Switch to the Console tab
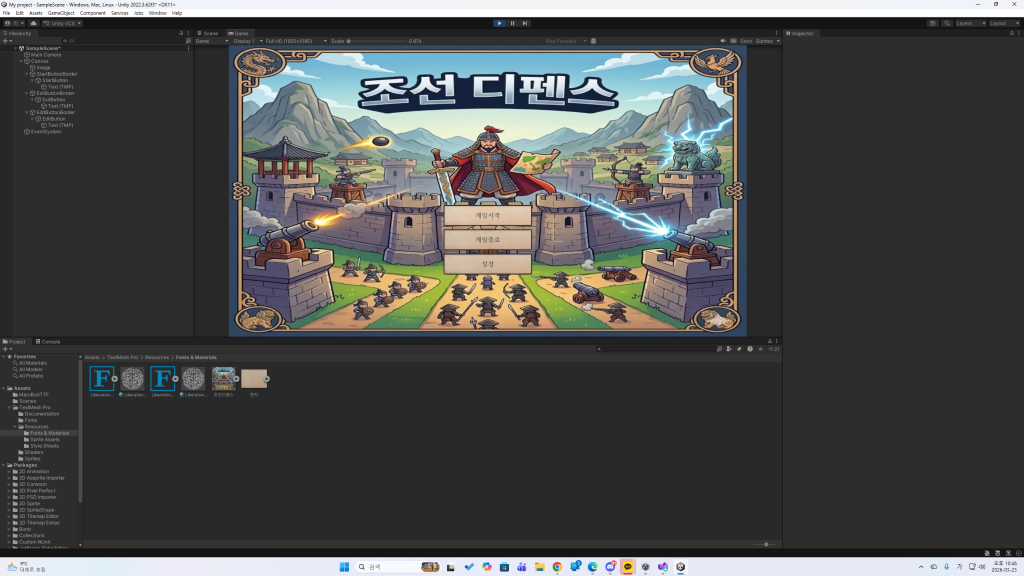The image size is (1024, 576). pyautogui.click(x=49, y=341)
